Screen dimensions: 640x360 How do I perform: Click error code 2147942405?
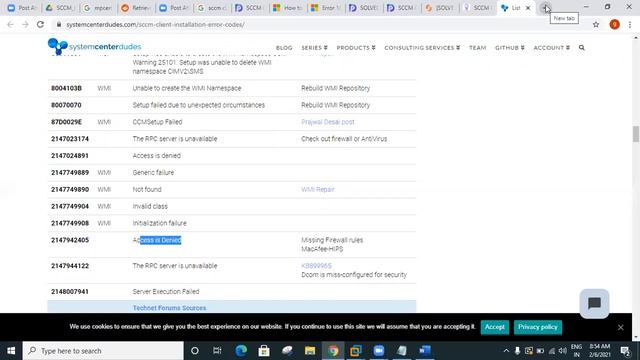(70, 240)
